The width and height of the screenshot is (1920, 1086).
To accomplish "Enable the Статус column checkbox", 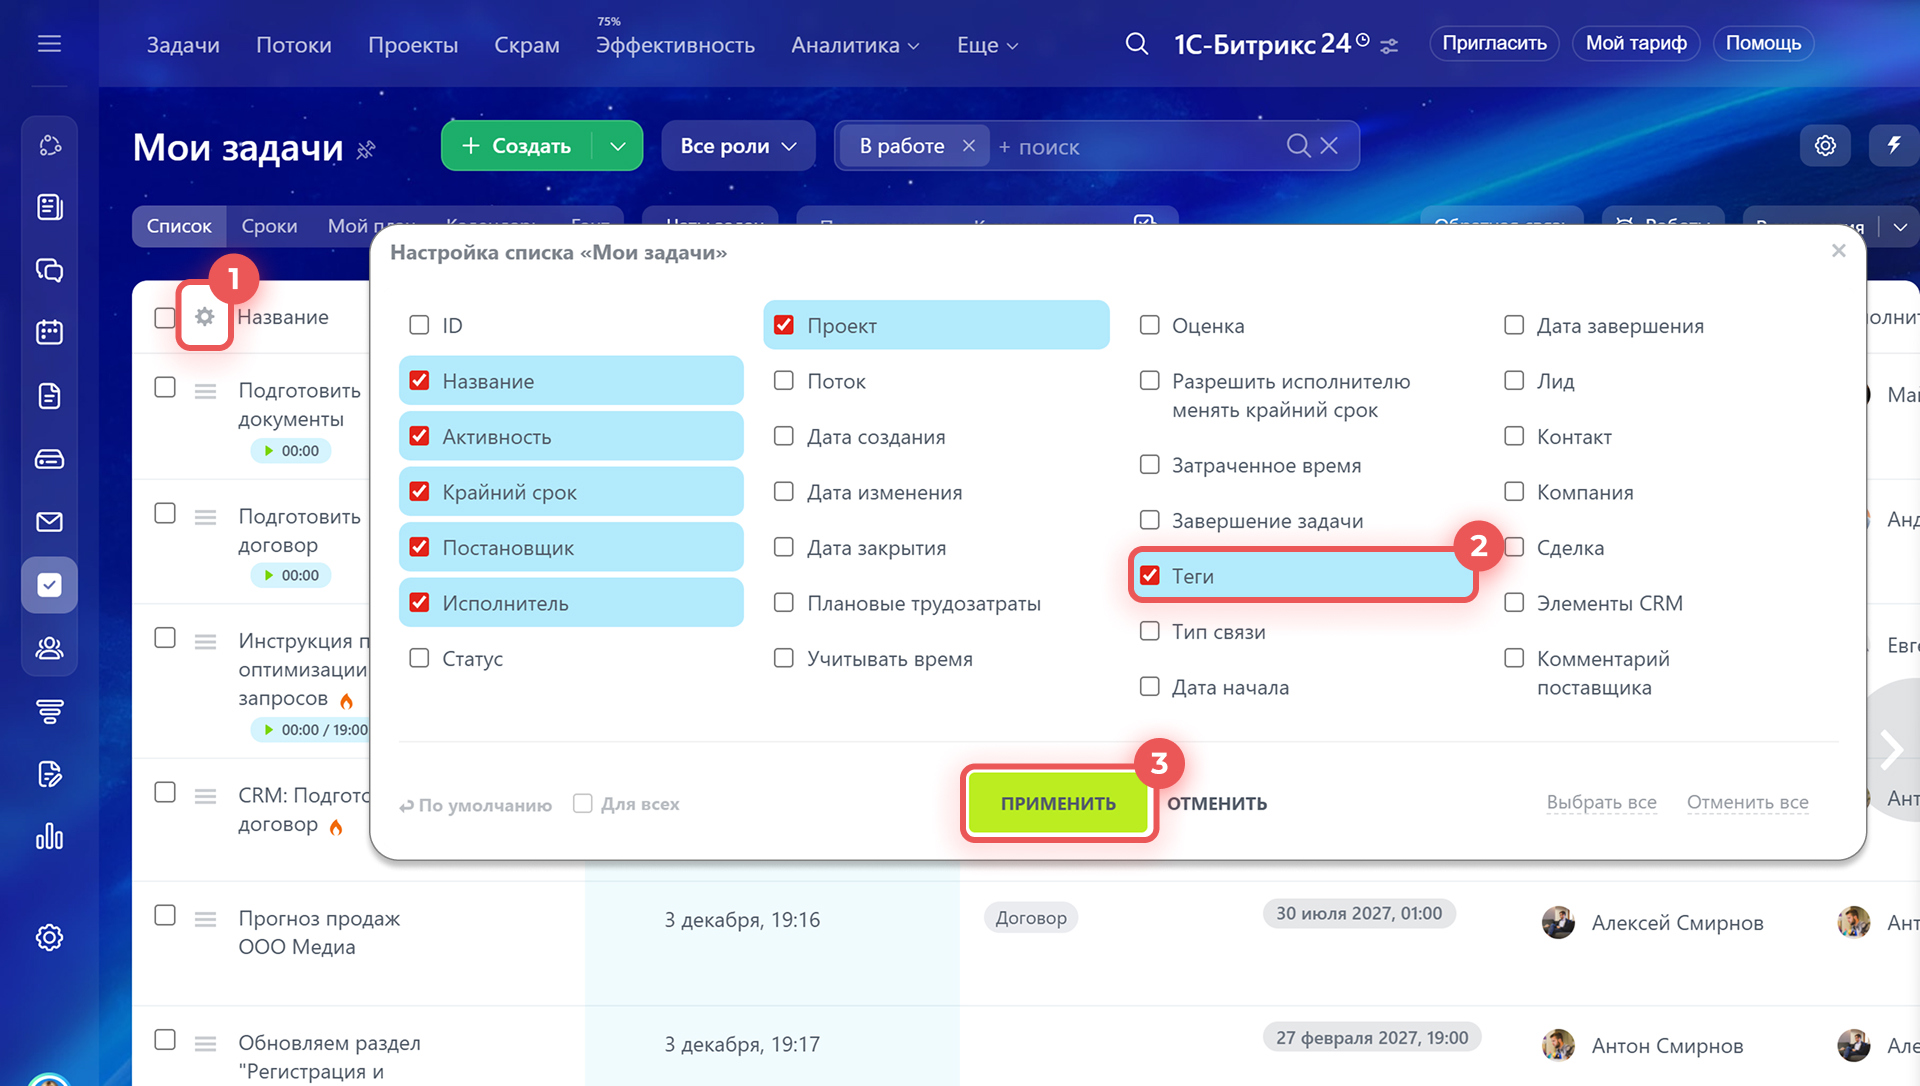I will [420, 658].
